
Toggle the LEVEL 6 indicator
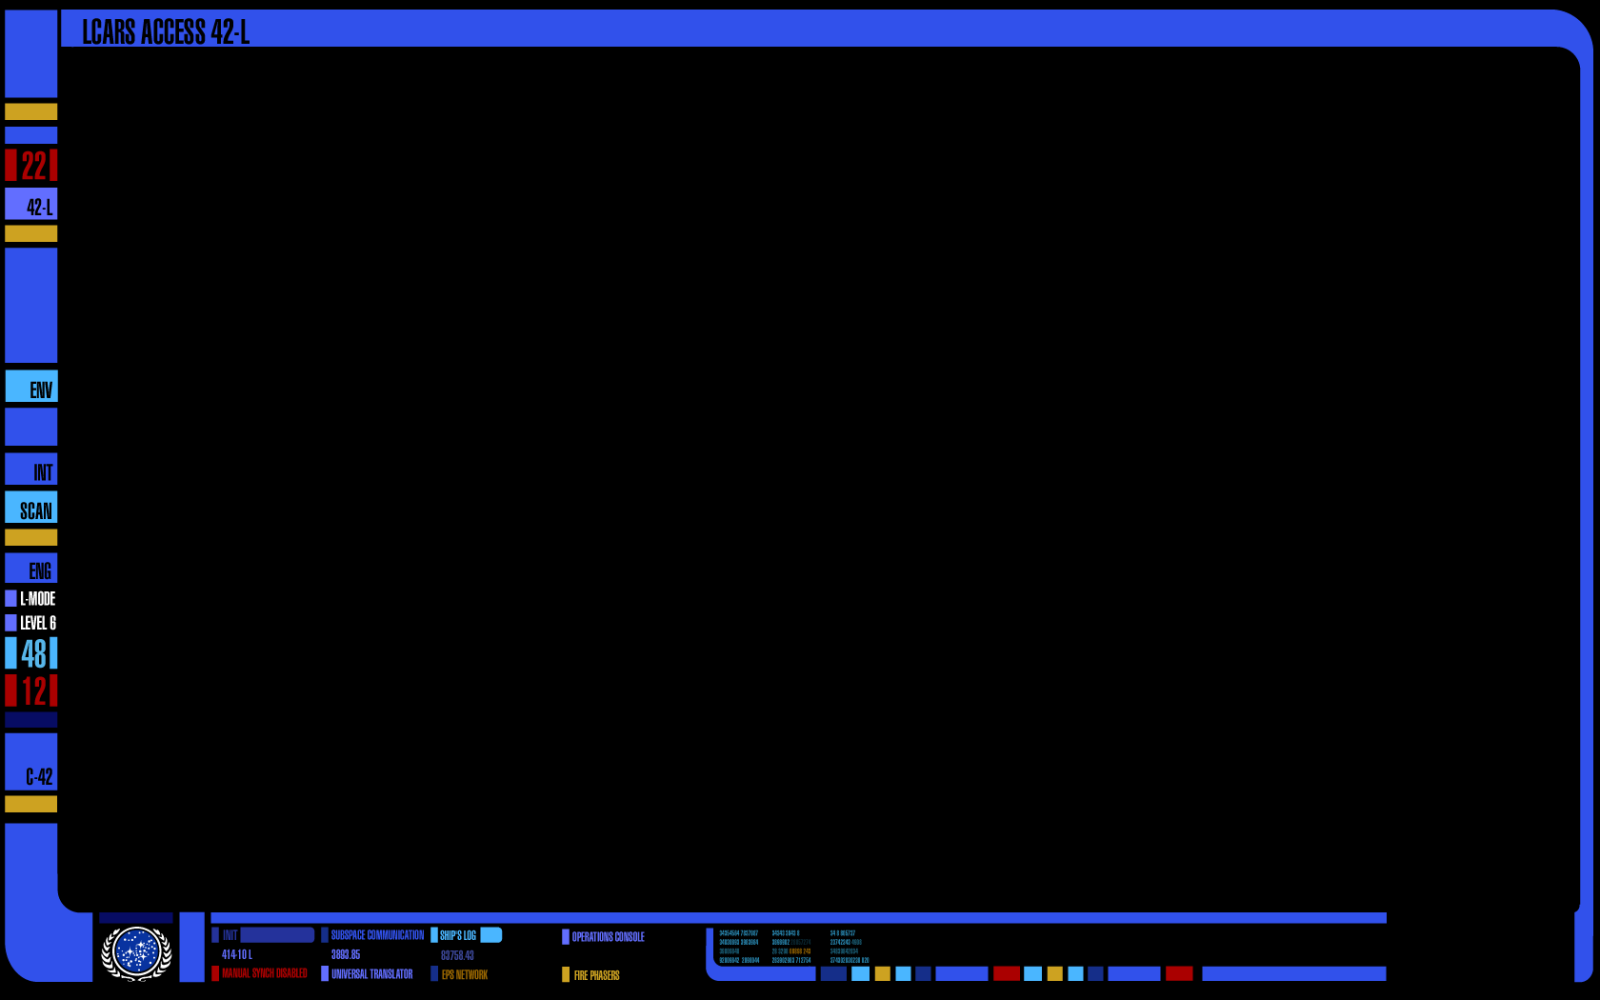click(31, 623)
